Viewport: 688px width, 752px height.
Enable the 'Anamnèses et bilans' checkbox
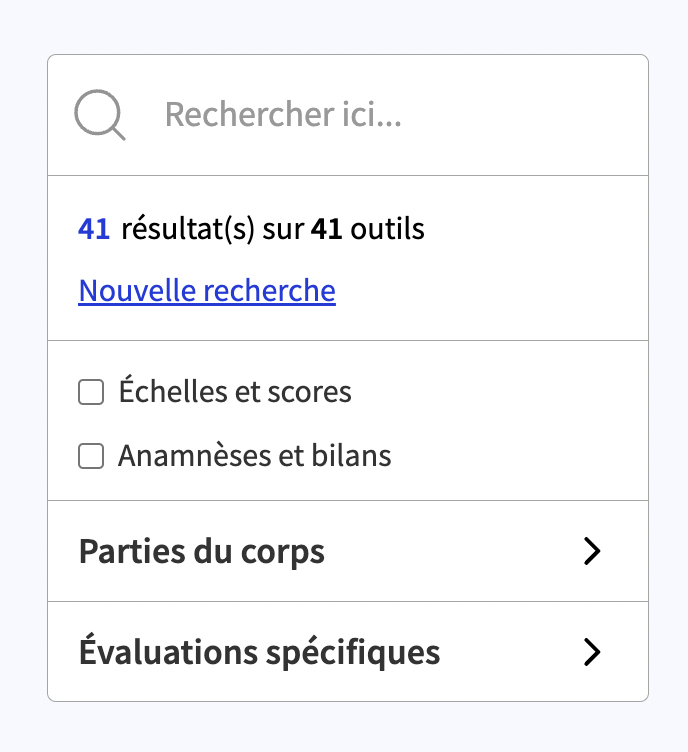tap(91, 456)
